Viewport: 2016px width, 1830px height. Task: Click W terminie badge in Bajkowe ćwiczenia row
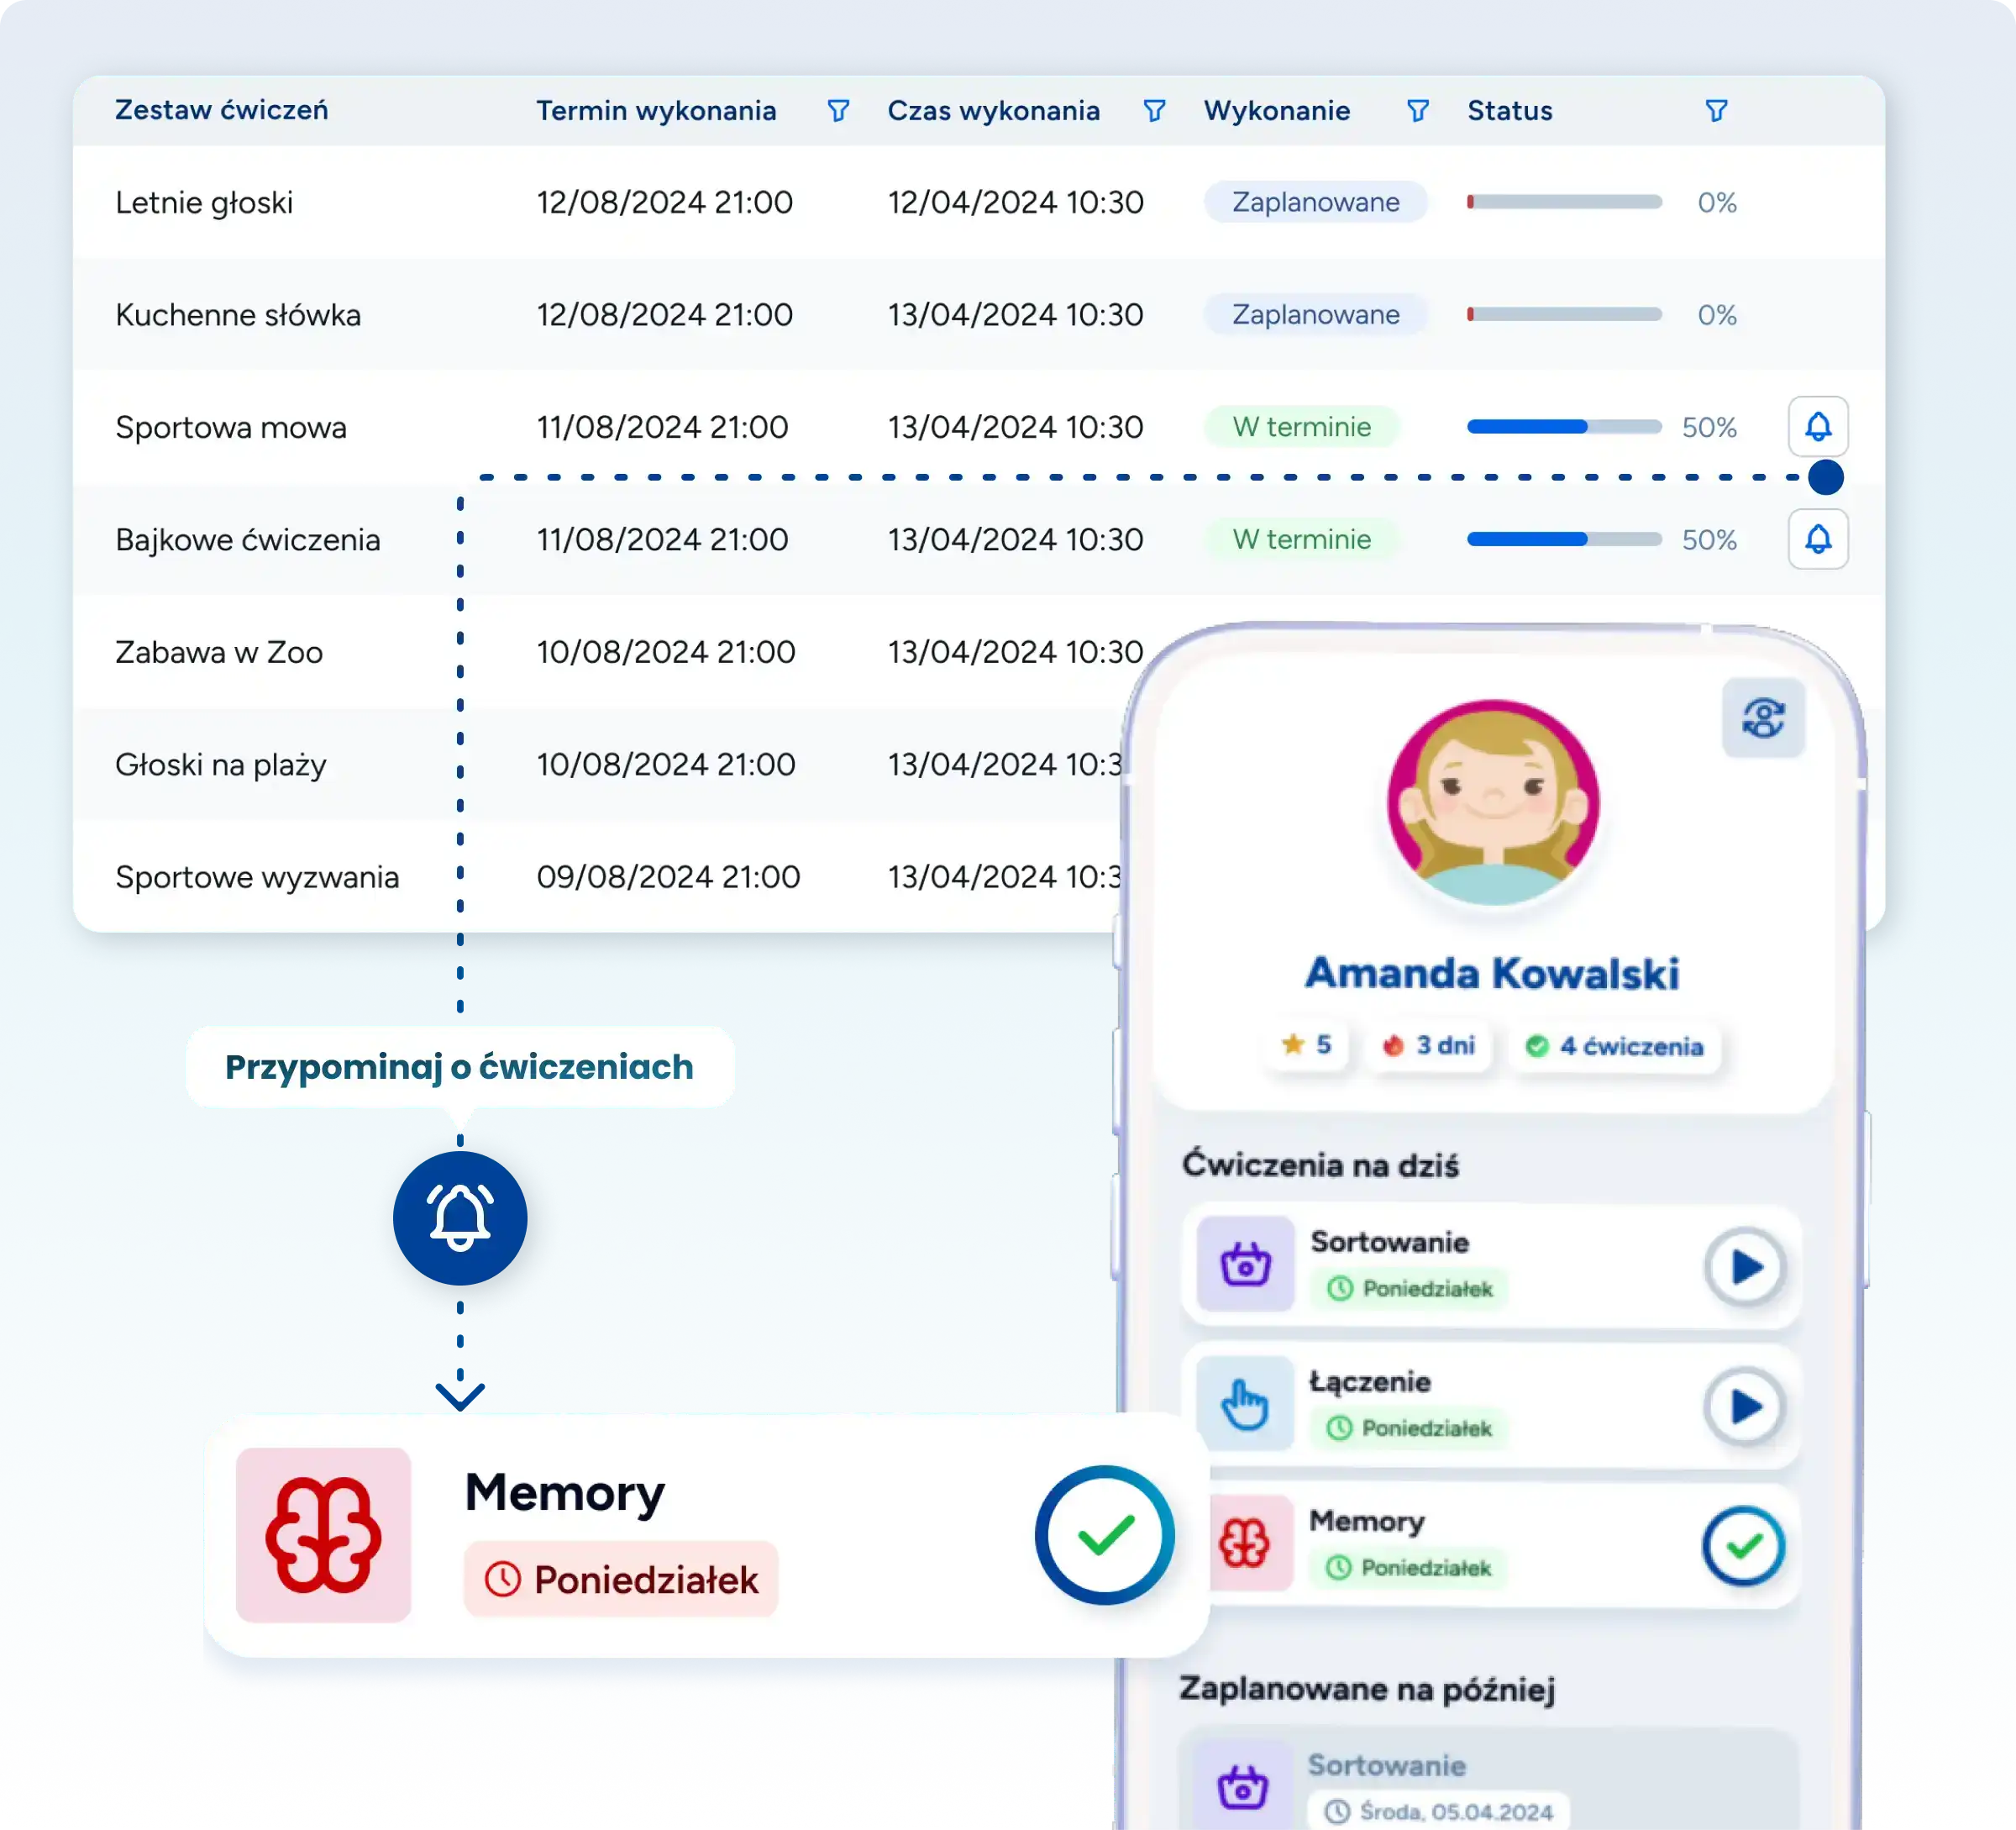tap(1301, 539)
